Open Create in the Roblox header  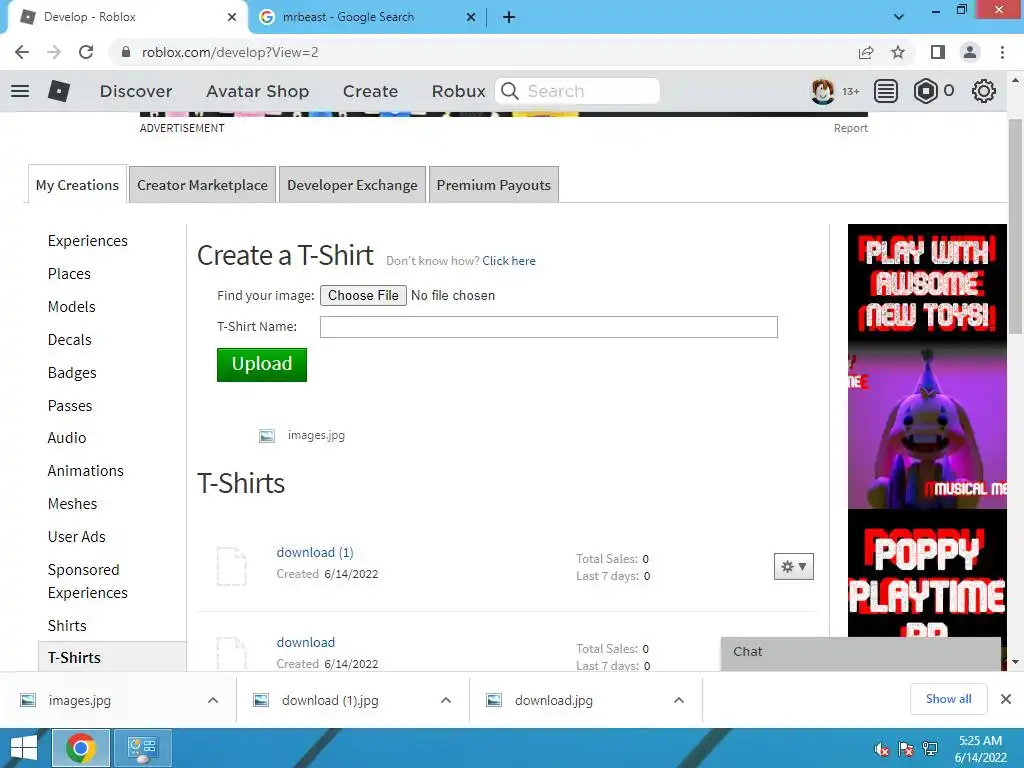click(370, 91)
